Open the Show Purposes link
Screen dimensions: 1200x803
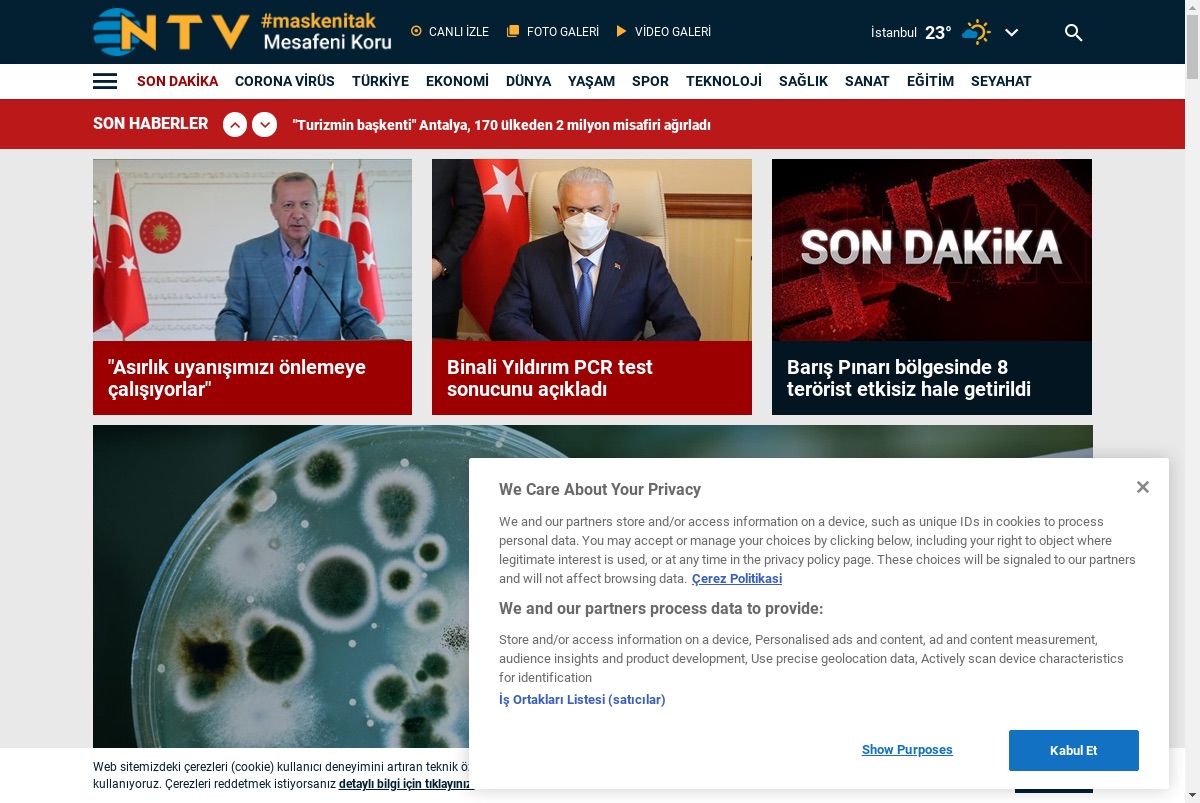click(x=907, y=750)
